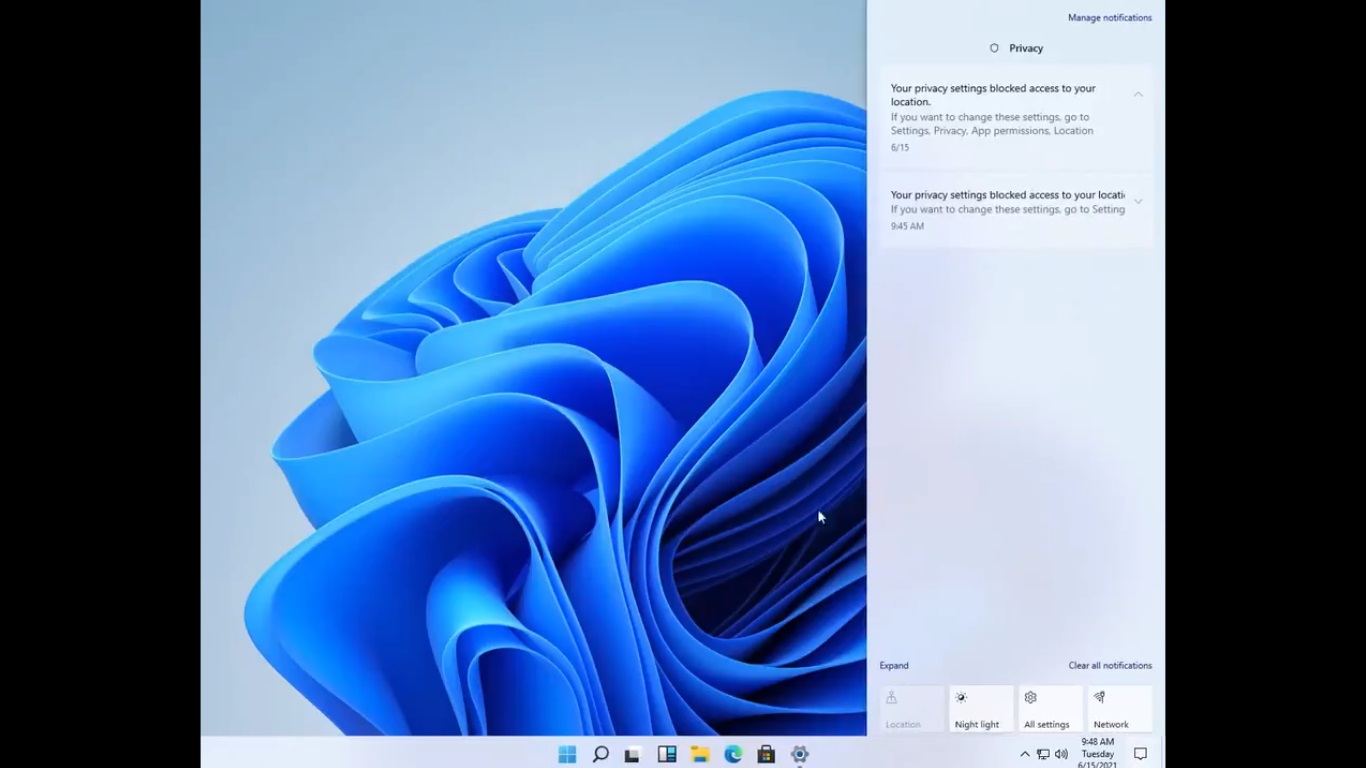Close the Action Center via tray icon
1366x768 pixels.
1140,754
